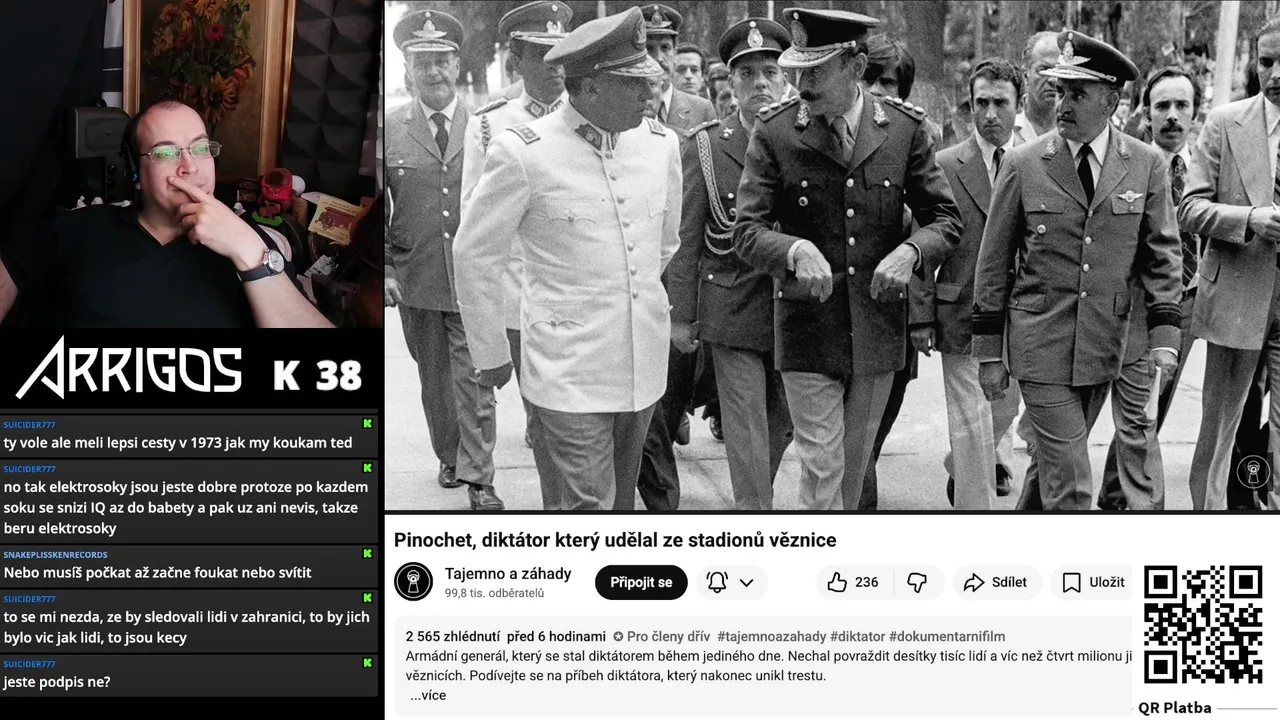
Task: Open the #diktator hashtag link
Action: point(857,636)
